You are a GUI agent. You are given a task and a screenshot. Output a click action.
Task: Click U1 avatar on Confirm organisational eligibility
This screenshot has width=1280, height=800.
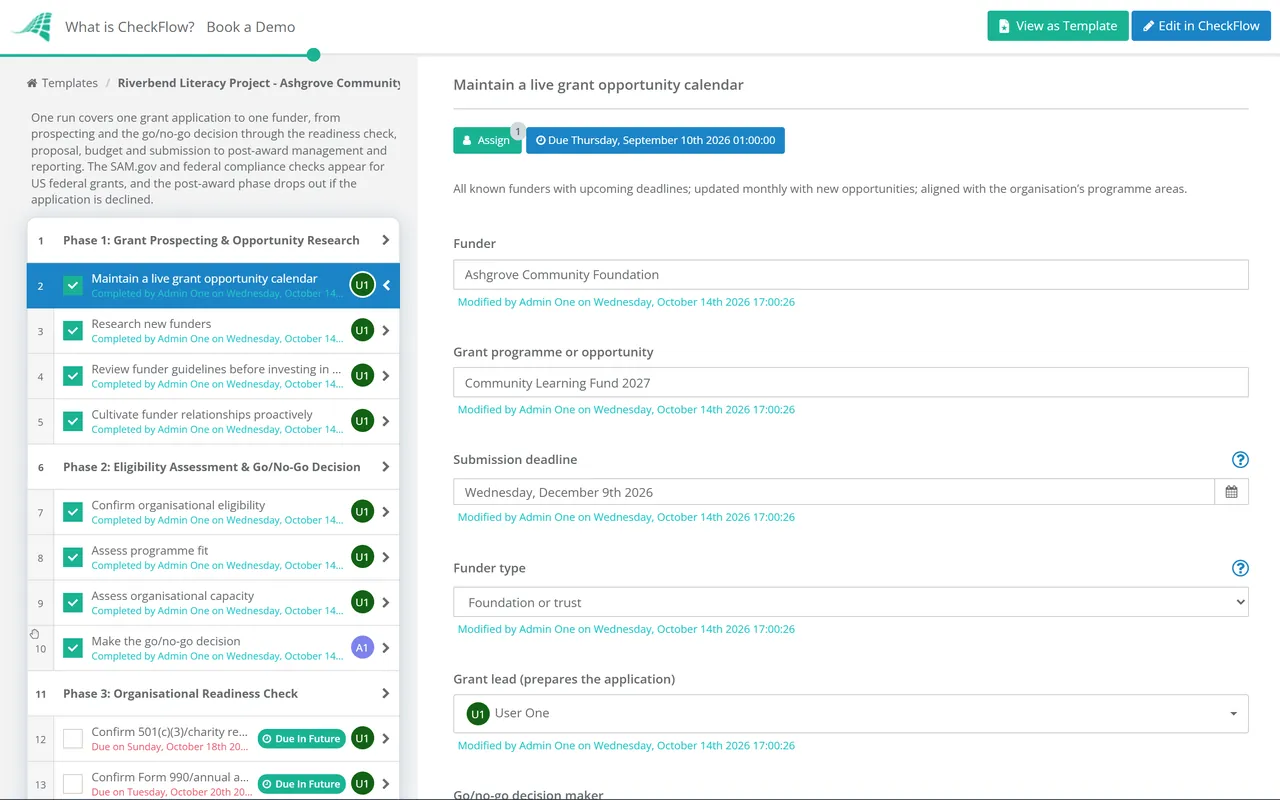point(362,512)
